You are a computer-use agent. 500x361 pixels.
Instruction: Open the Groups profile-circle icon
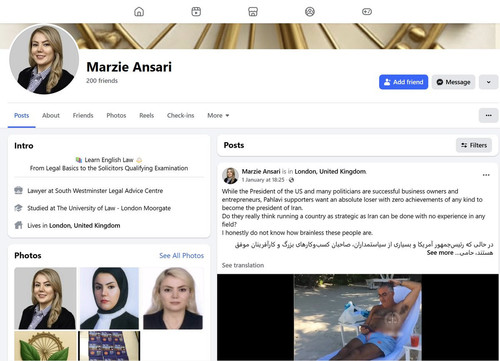pos(310,12)
